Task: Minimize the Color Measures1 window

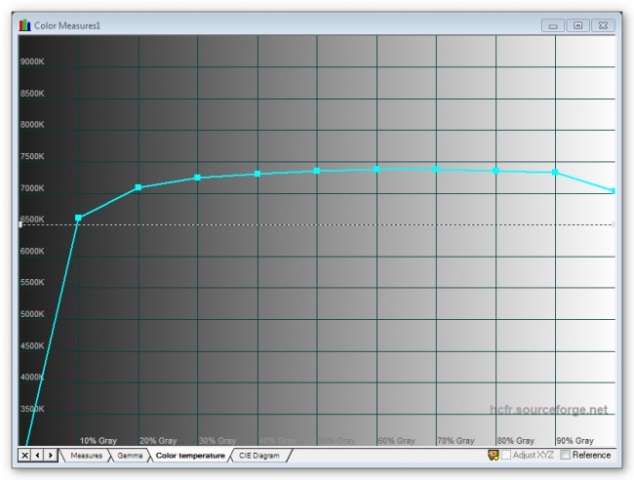Action: (x=554, y=24)
